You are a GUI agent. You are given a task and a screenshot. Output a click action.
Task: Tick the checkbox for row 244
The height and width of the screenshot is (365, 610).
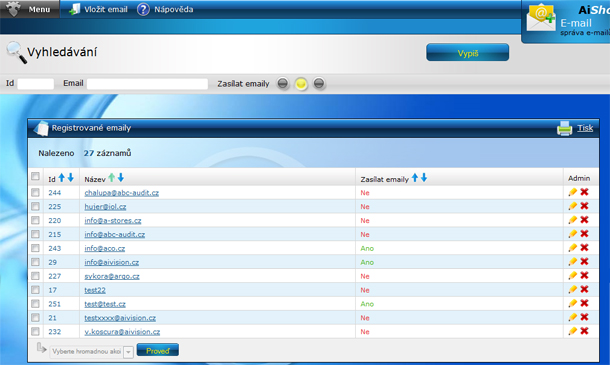click(35, 192)
